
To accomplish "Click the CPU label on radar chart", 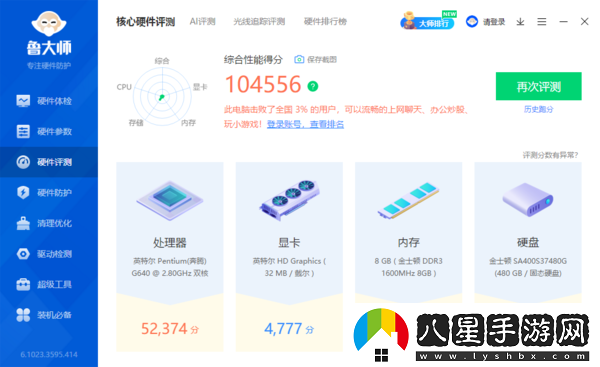I will pyautogui.click(x=124, y=87).
